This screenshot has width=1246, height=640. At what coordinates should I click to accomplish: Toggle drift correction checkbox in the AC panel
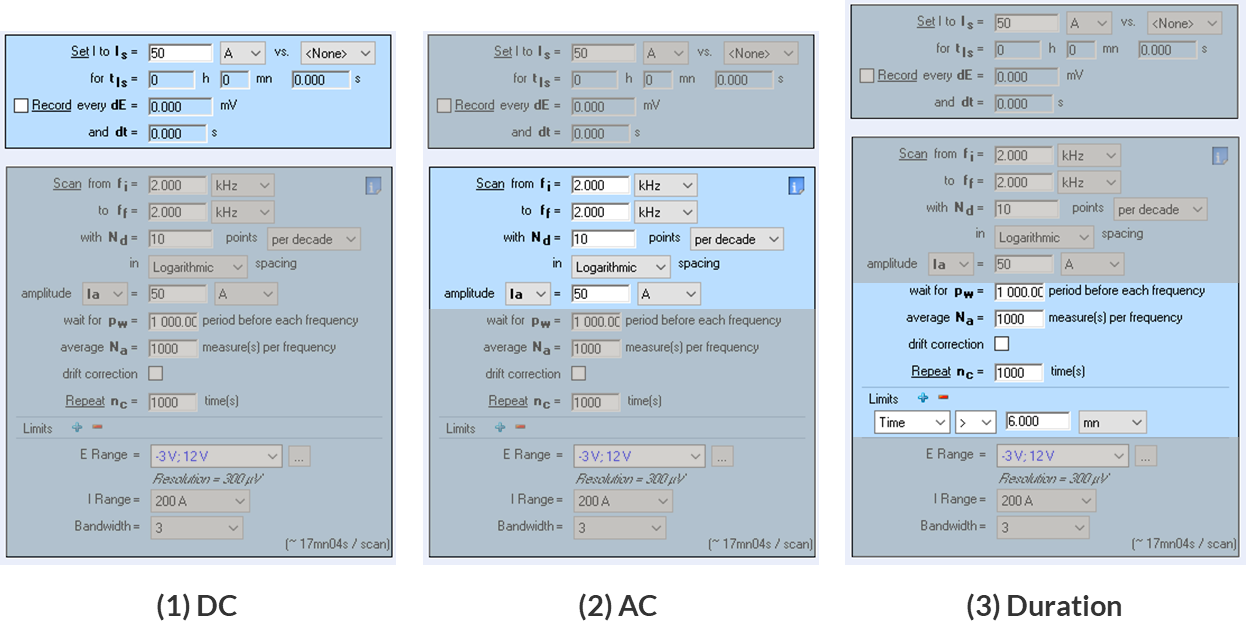pos(578,374)
